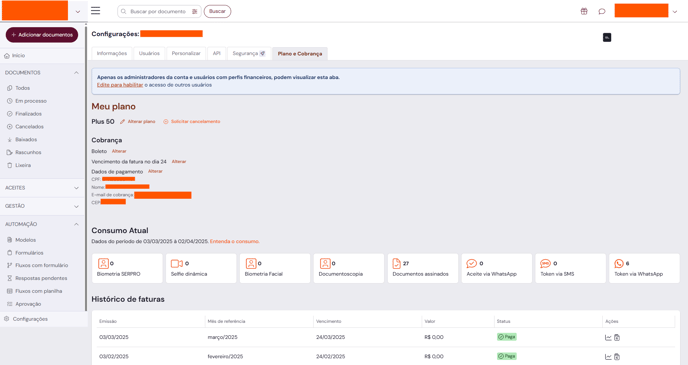Click the Modelos icon in sidebar
The width and height of the screenshot is (688, 365).
pyautogui.click(x=10, y=240)
